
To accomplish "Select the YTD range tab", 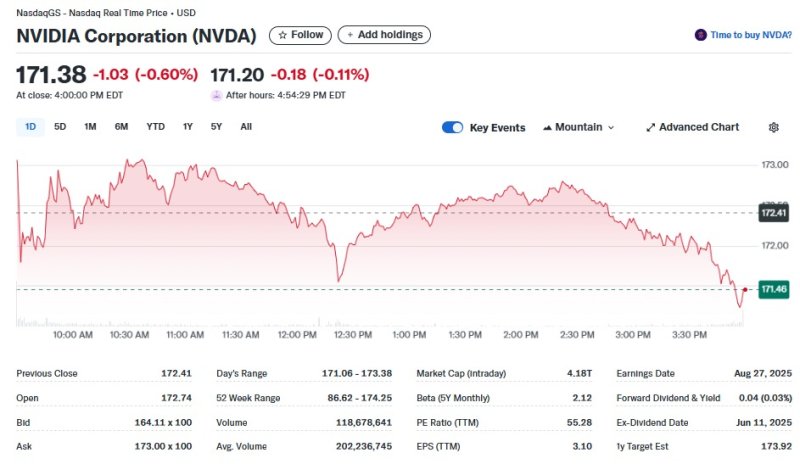I will pyautogui.click(x=155, y=127).
